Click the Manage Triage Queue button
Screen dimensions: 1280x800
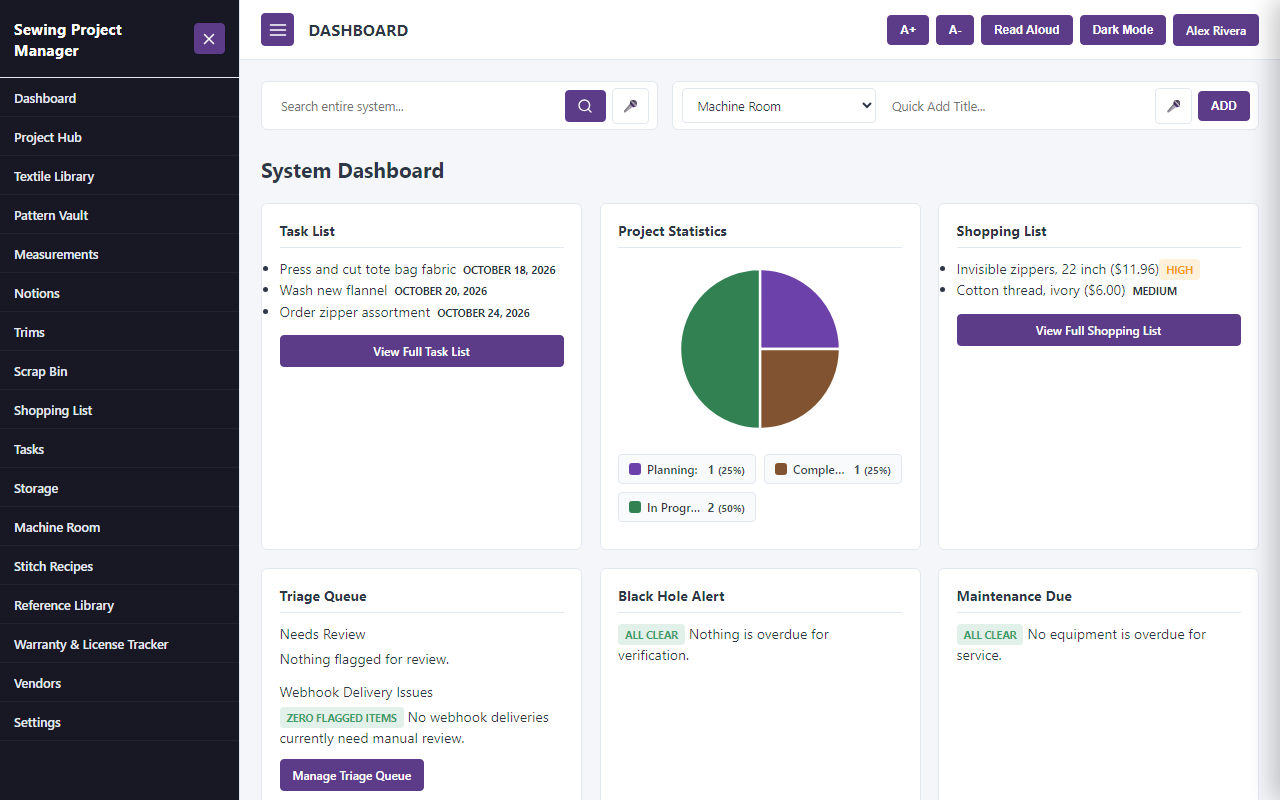(352, 775)
